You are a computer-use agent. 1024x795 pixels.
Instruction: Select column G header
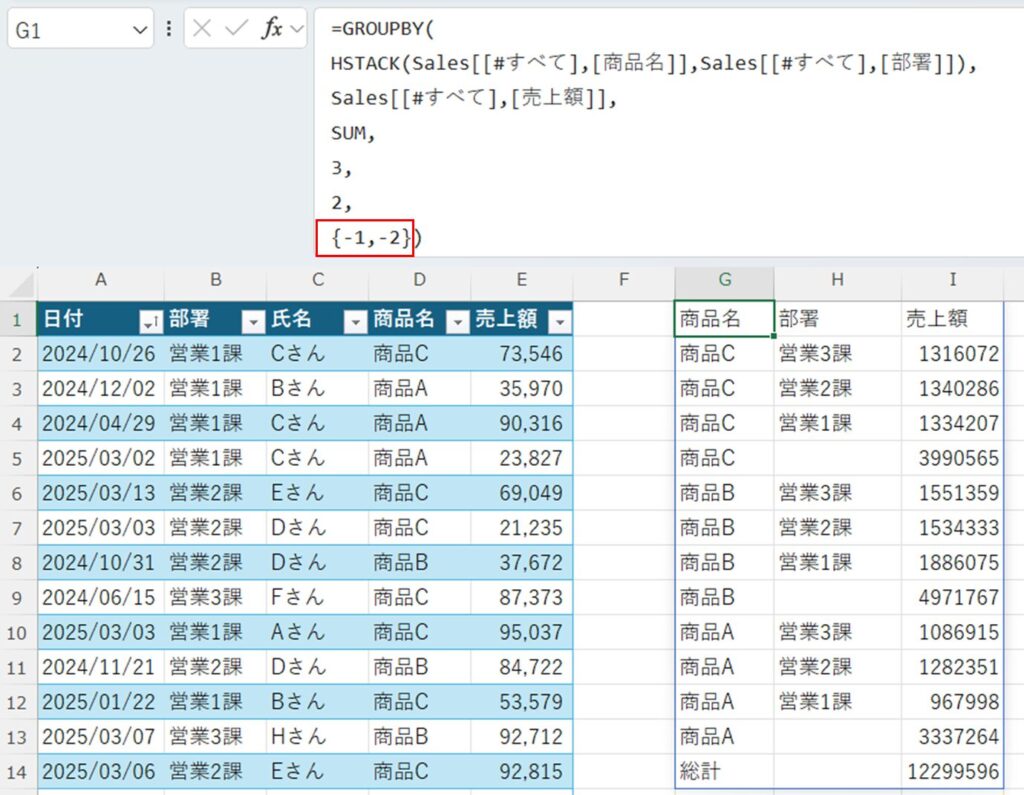pyautogui.click(x=725, y=280)
